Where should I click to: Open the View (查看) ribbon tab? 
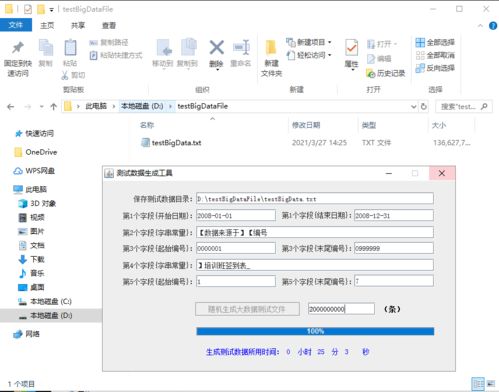[x=109, y=25]
